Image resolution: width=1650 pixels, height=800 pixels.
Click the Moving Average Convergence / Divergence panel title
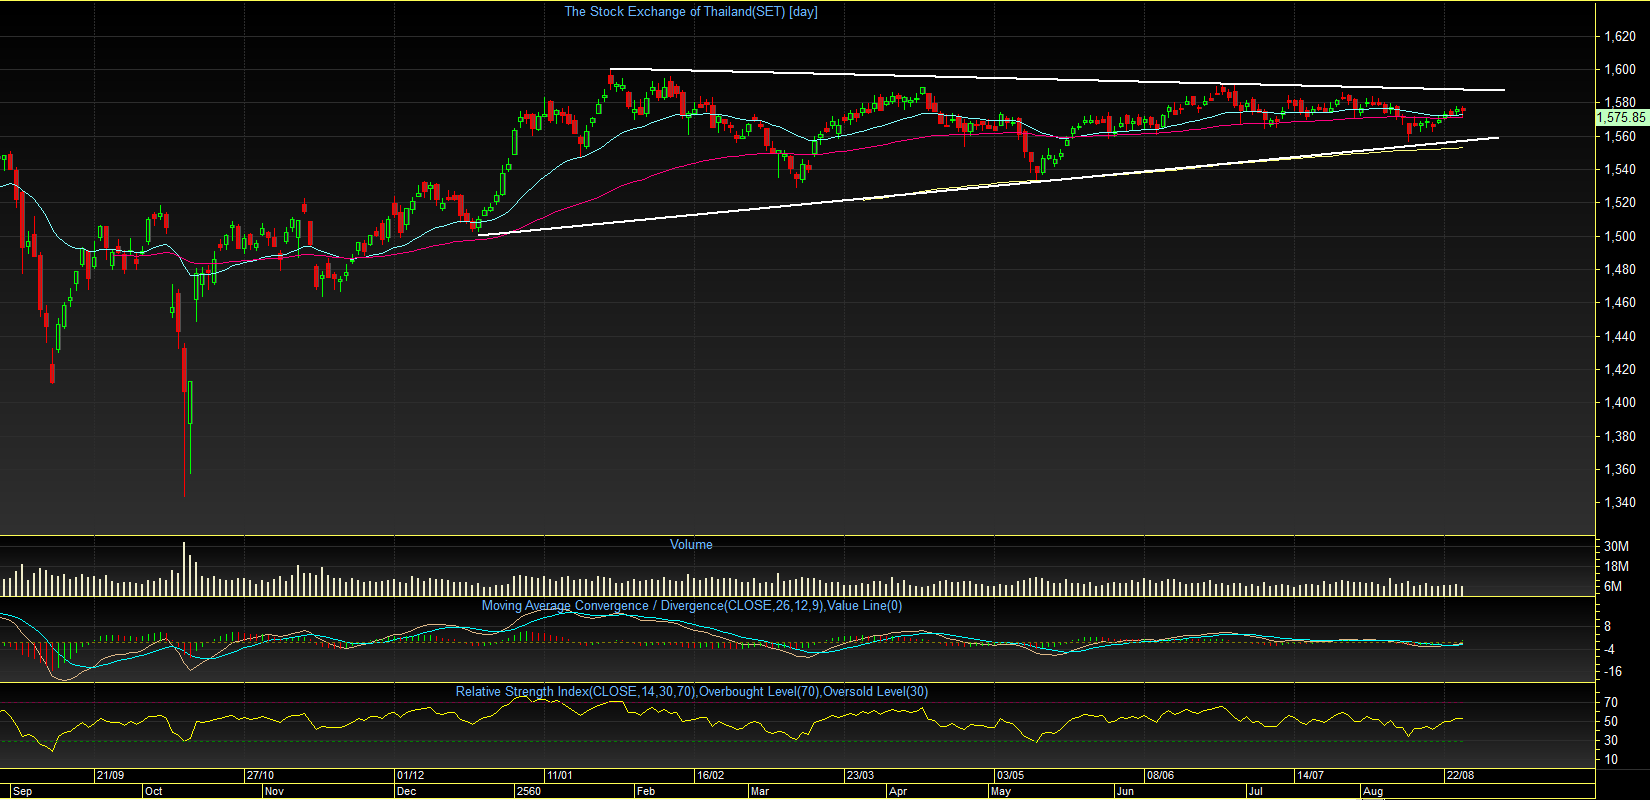[x=692, y=606]
